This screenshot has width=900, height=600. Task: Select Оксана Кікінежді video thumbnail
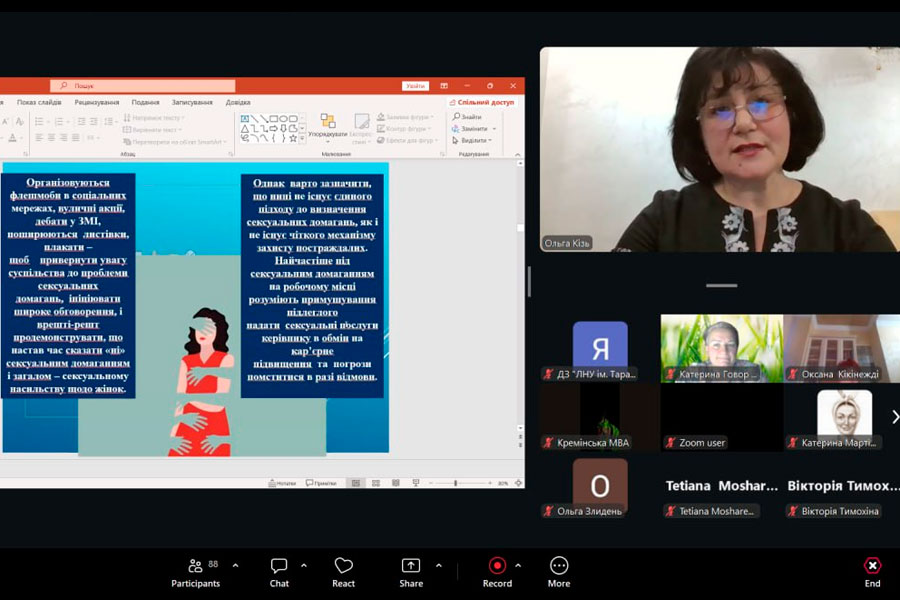(x=841, y=349)
